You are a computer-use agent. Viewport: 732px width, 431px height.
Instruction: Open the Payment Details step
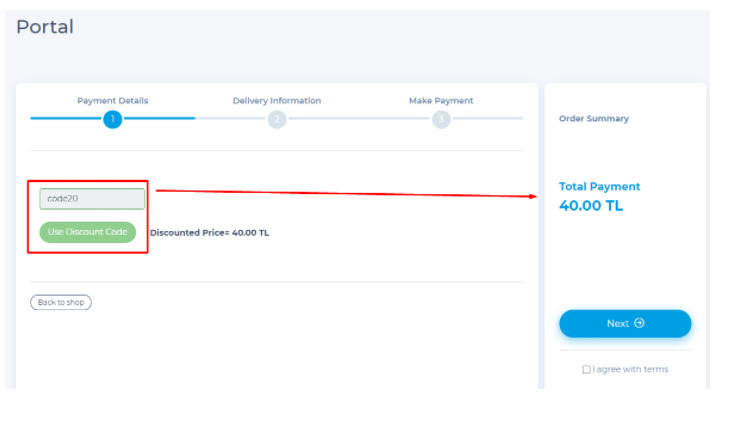pos(113,101)
